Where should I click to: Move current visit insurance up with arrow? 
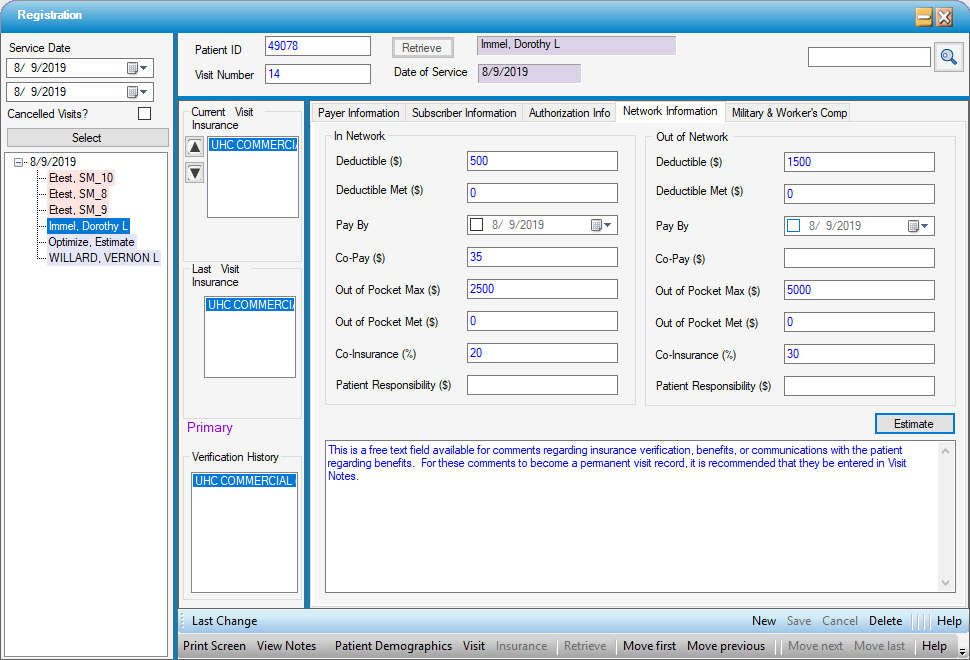195,148
